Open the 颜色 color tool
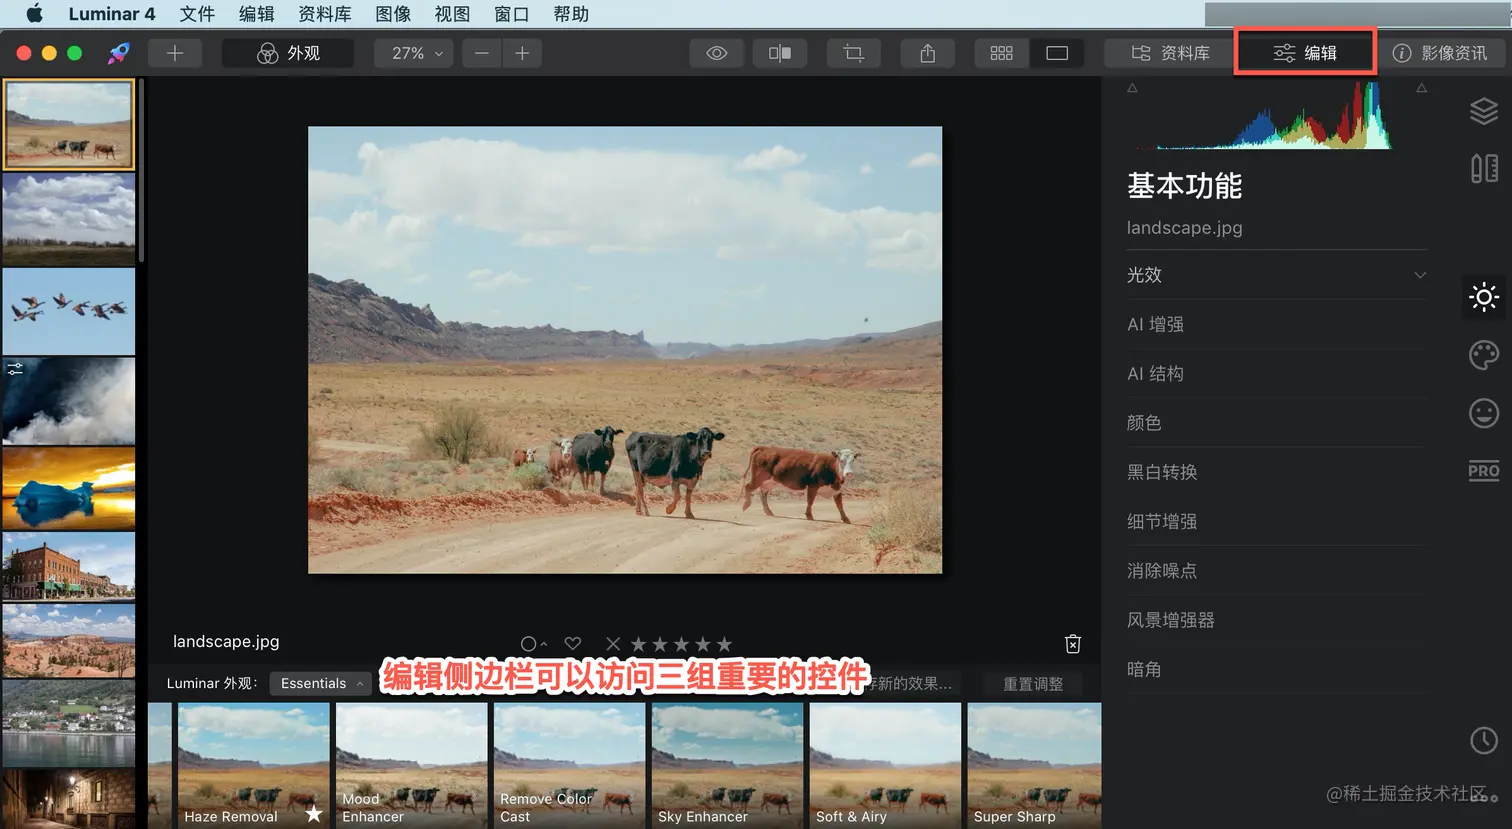Screen dimensions: 1512x829 [x=1276, y=423]
